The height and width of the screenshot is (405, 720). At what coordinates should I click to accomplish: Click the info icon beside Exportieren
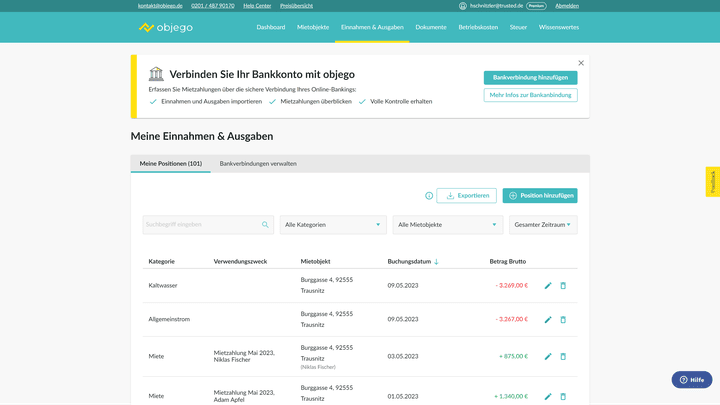(x=429, y=196)
